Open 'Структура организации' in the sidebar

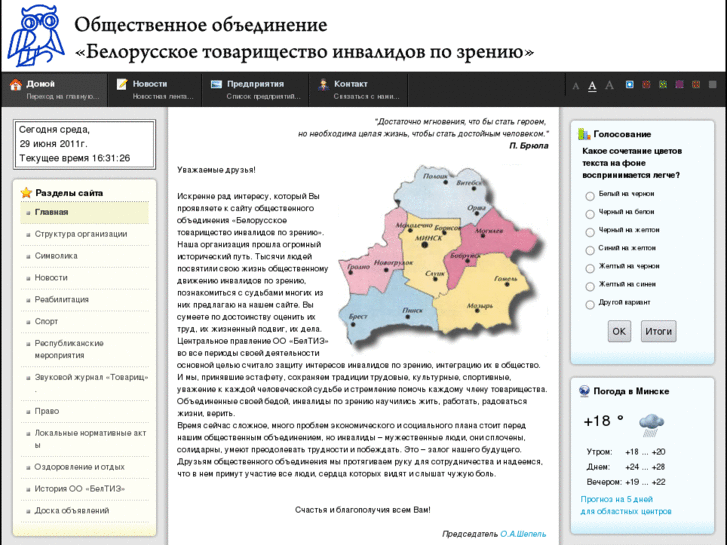tap(81, 234)
